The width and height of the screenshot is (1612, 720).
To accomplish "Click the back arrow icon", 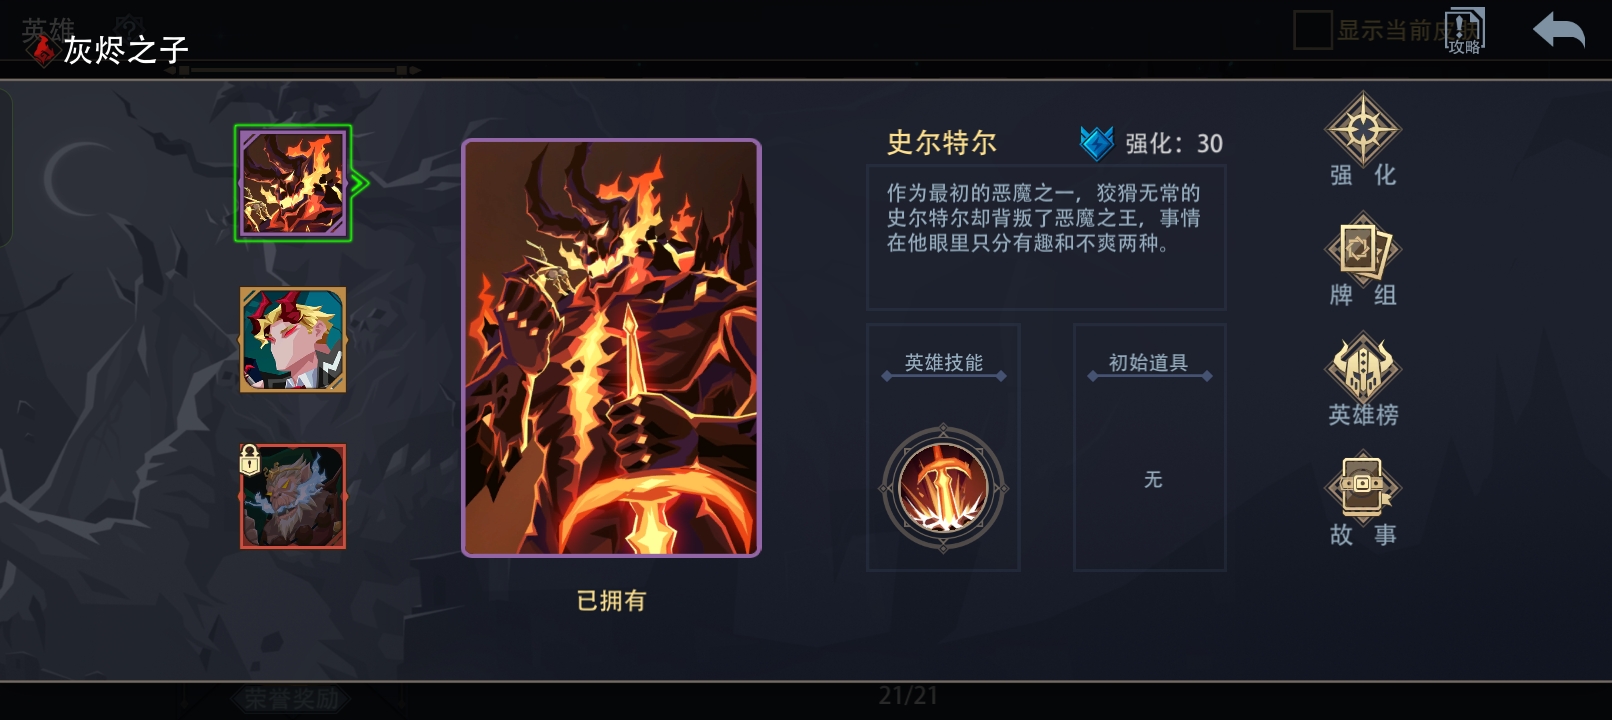I will point(1559,30).
